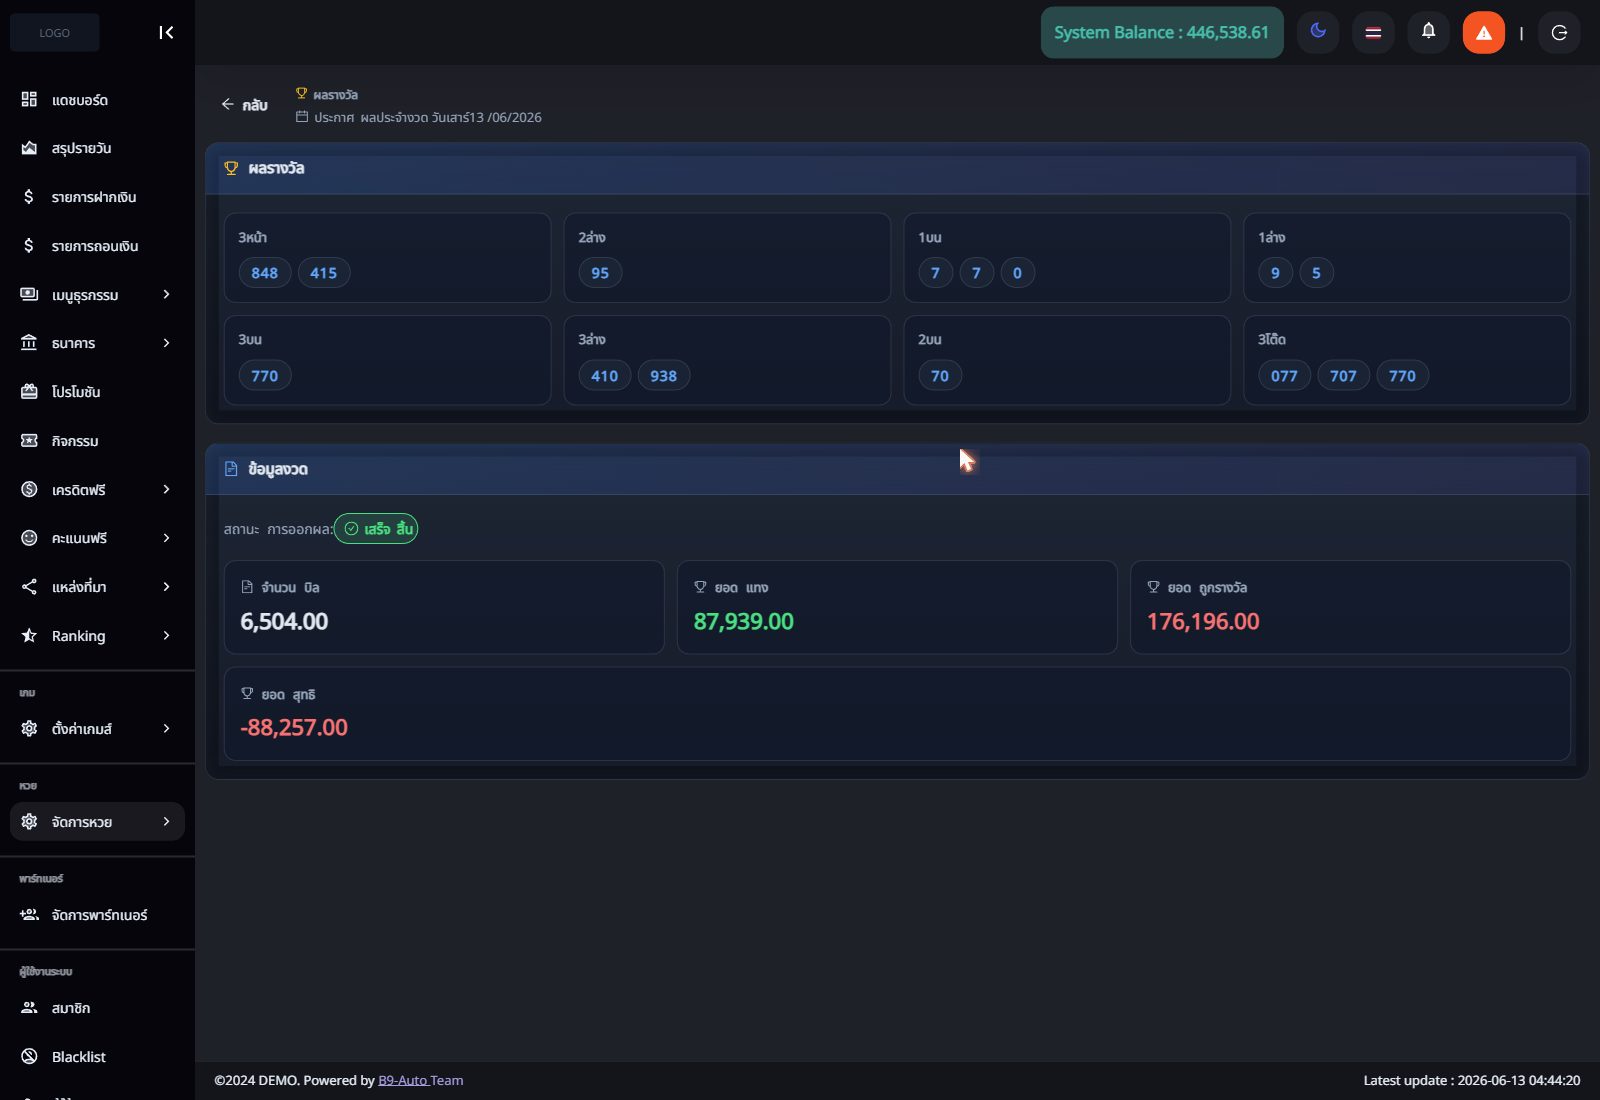Open the รายการถอนเงิน menu item
Viewport: 1600px width, 1100px height.
[97, 246]
